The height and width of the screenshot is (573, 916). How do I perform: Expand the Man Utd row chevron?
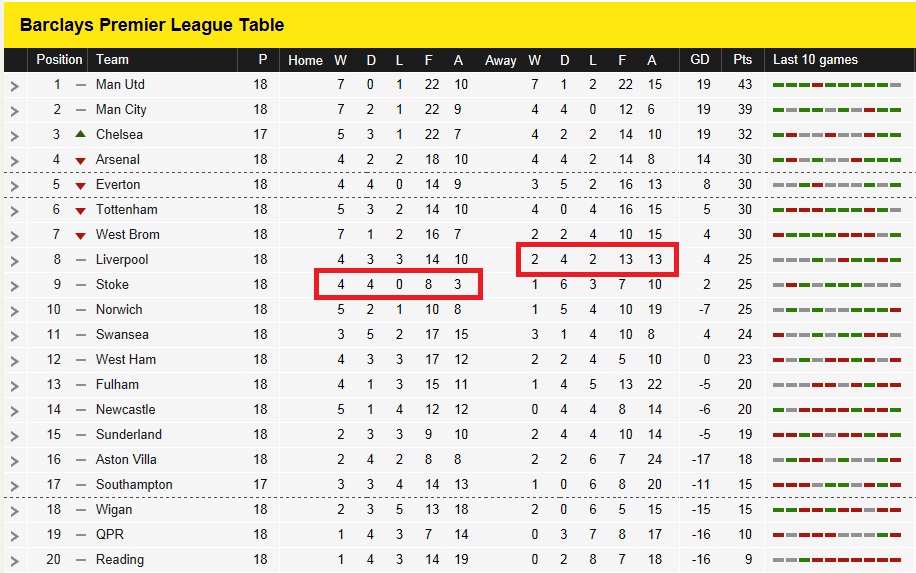(x=15, y=86)
